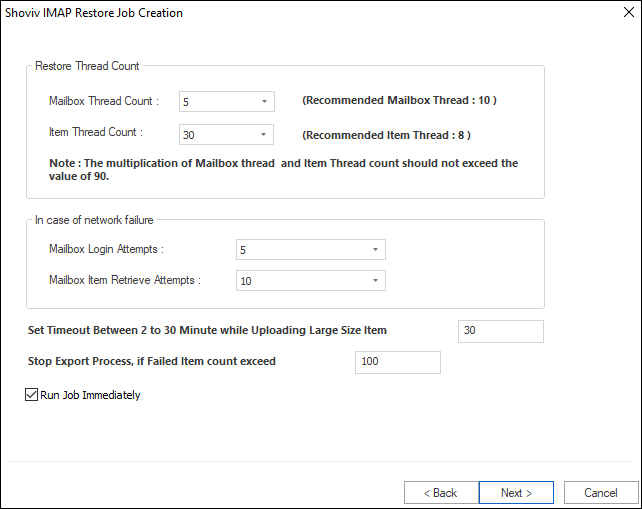Click the note about thread count multiplication
This screenshot has height=509, width=642.
283,170
